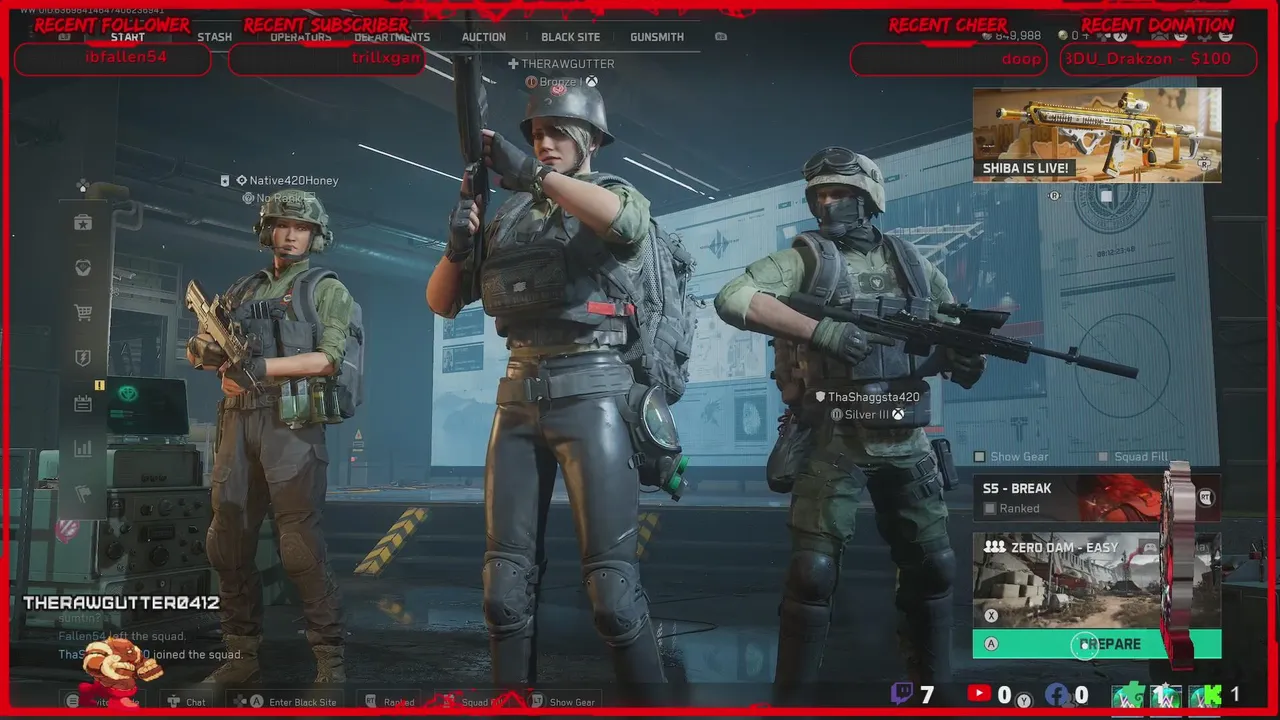
Task: Click the ThaShaggsta420 player name tag
Action: pyautogui.click(x=873, y=397)
